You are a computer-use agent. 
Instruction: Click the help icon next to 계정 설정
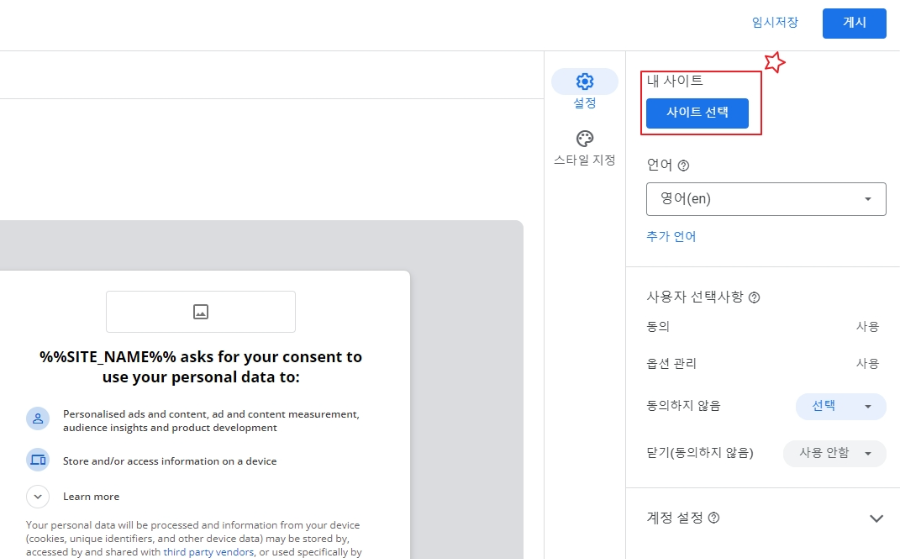pos(713,518)
